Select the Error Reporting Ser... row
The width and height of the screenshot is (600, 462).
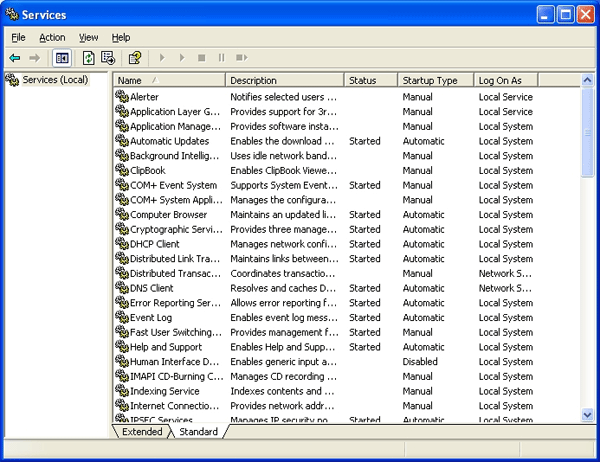point(346,303)
